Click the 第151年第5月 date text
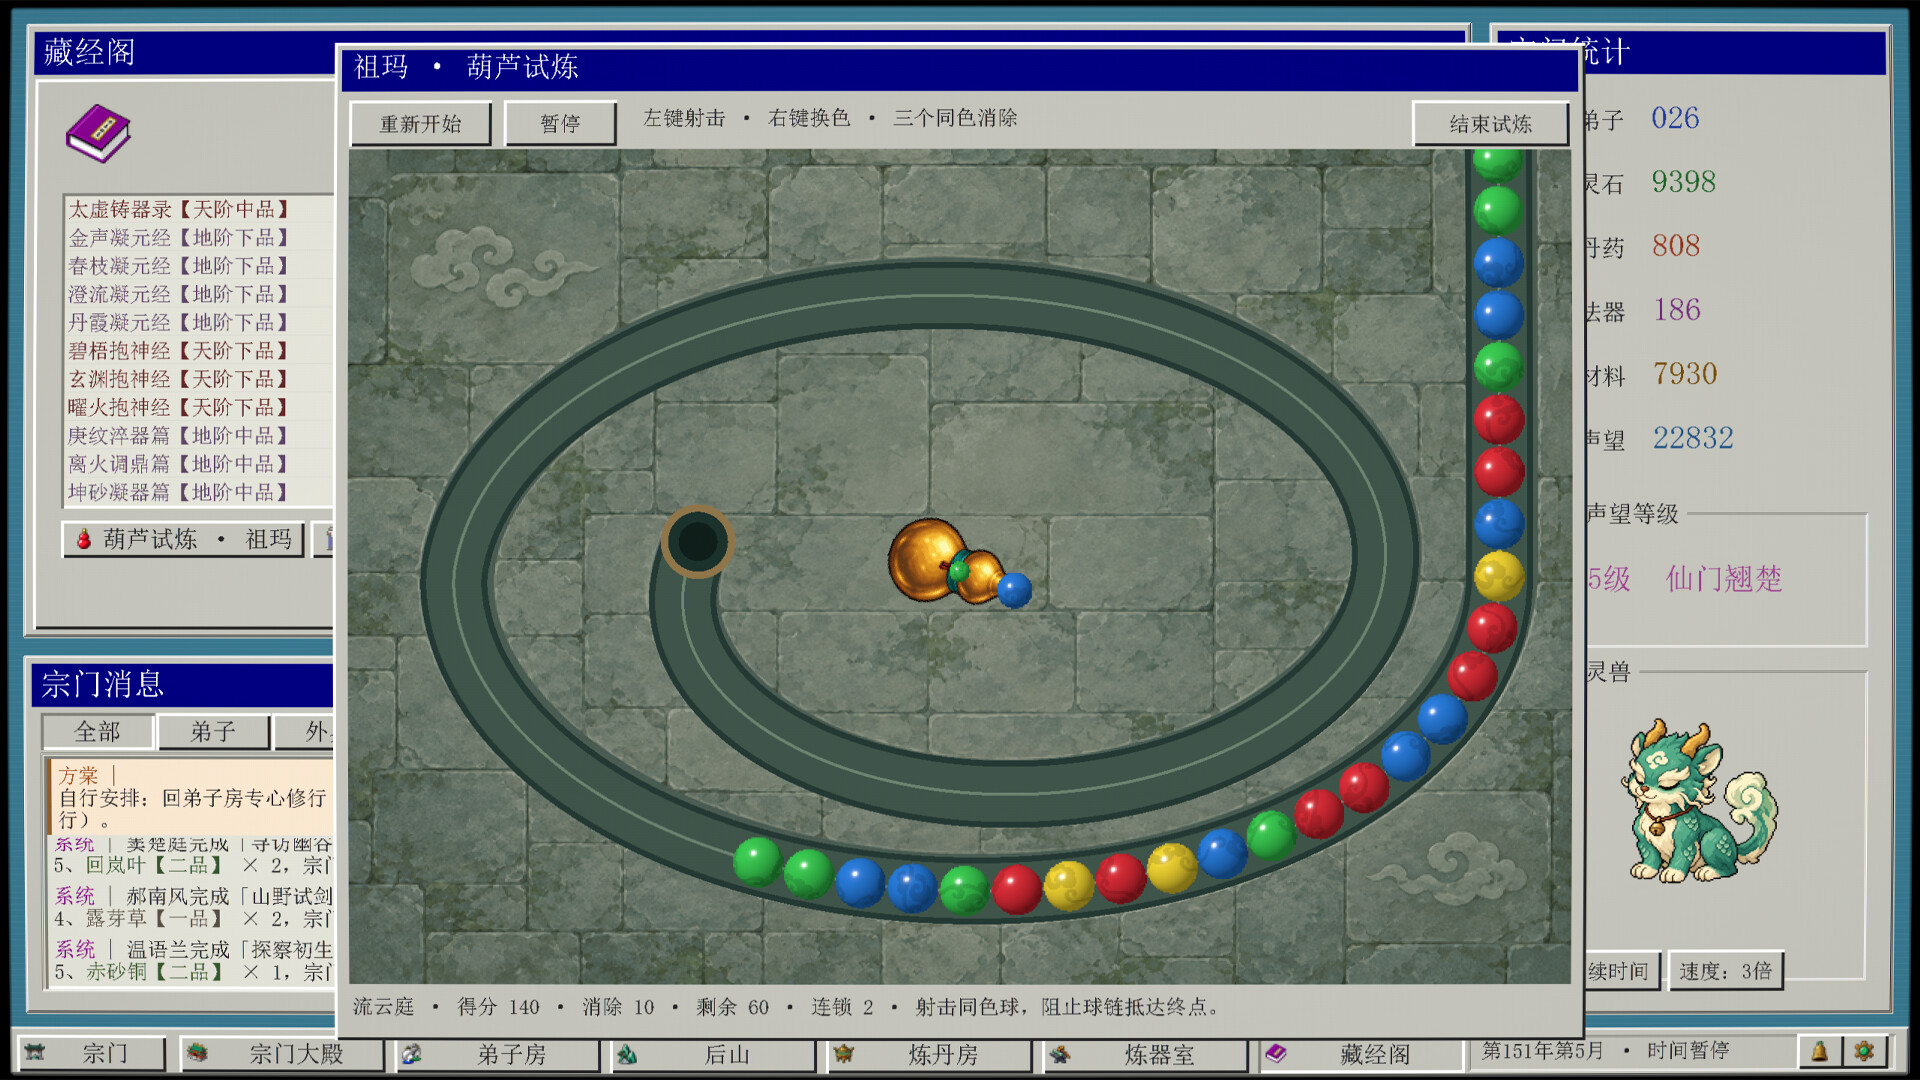 pos(1542,1051)
